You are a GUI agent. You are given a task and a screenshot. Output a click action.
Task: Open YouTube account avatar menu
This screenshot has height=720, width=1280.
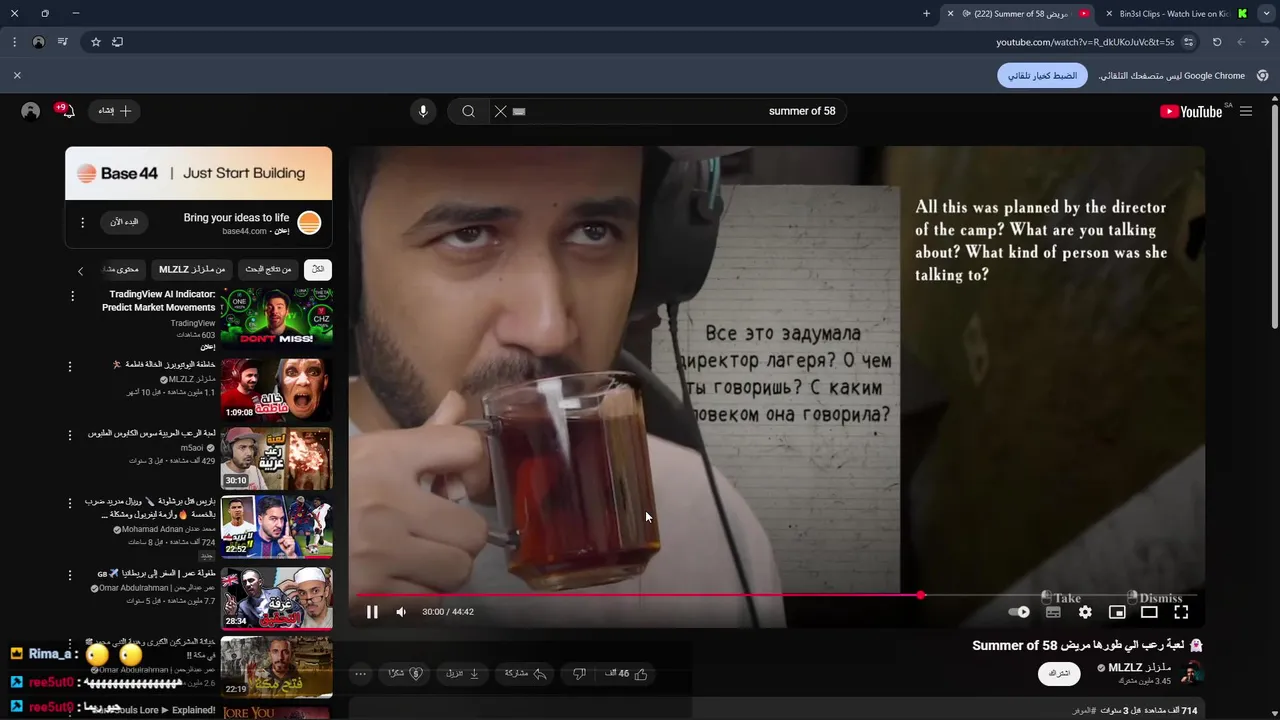30,111
